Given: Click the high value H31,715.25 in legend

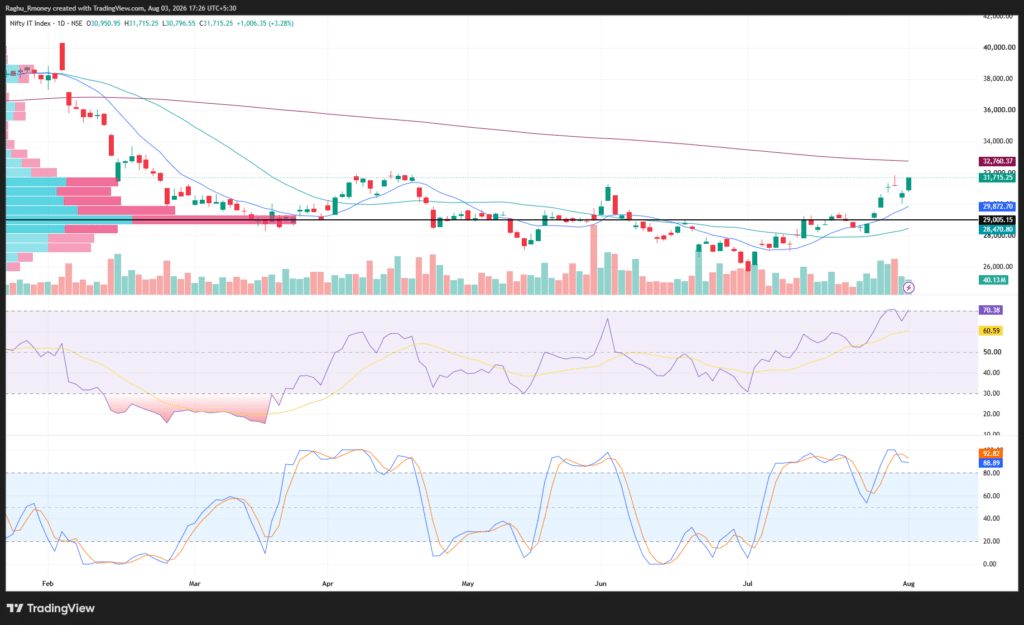Looking at the screenshot, I should click(x=141, y=24).
